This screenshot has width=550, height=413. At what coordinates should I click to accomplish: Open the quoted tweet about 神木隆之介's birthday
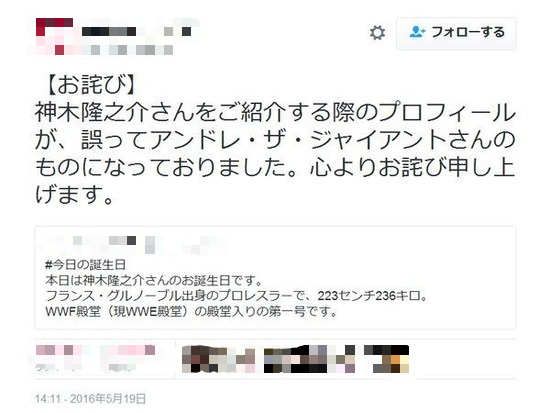click(275, 278)
